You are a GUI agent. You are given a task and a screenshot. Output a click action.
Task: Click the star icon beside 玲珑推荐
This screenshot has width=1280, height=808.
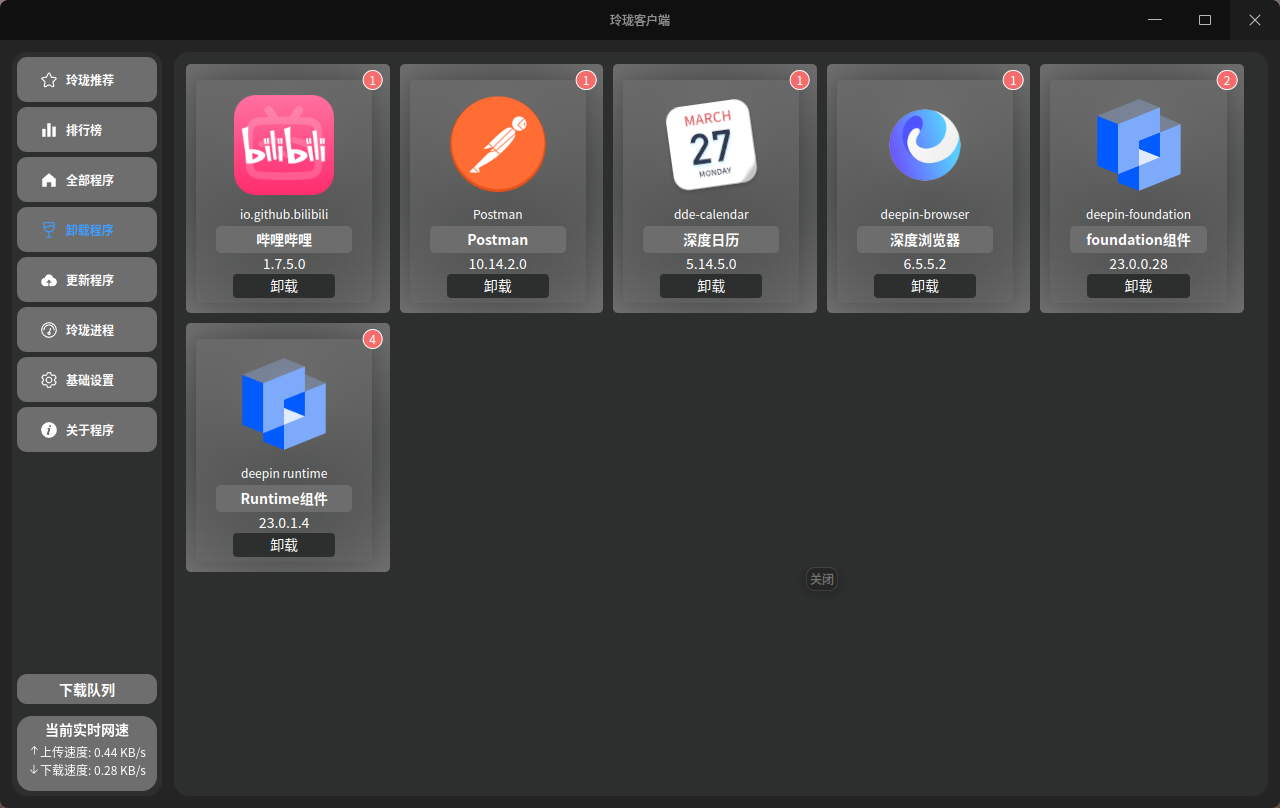(49, 80)
